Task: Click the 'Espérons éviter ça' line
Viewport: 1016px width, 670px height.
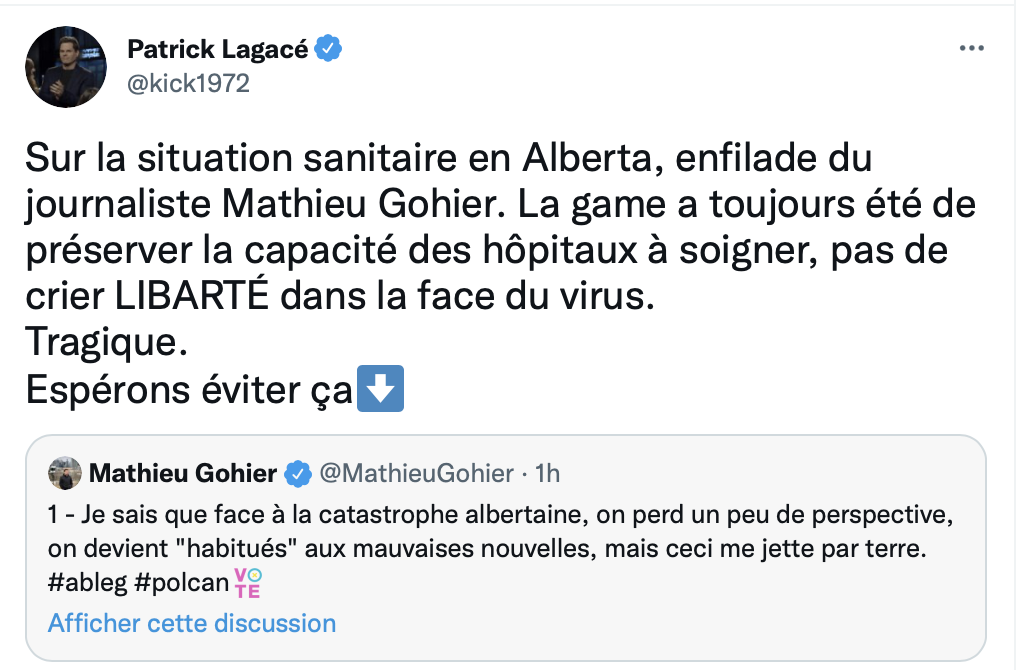Action: [x=214, y=389]
